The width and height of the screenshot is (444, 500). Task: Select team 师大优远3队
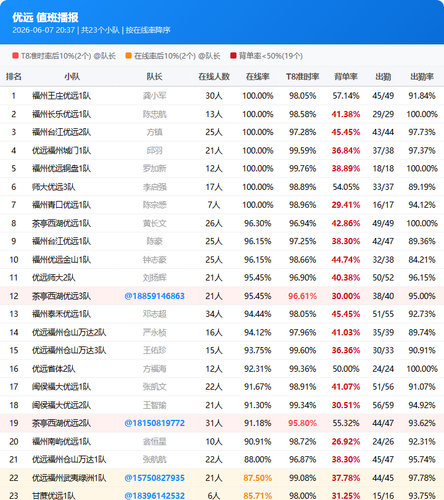(x=54, y=187)
